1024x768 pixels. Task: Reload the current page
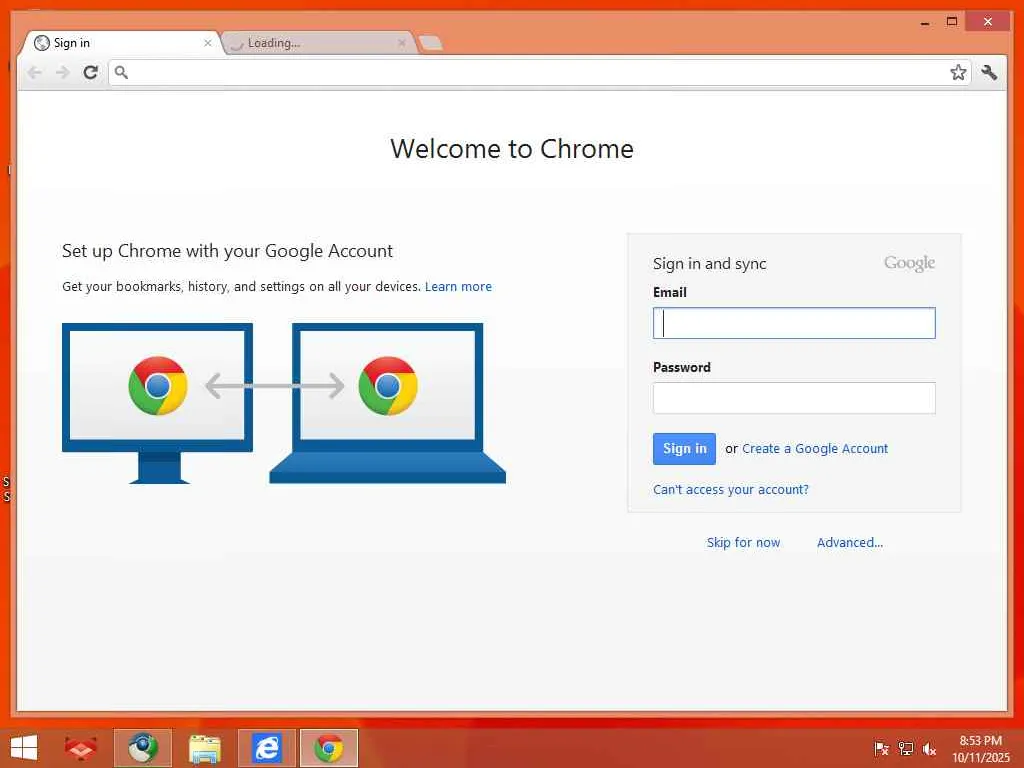point(91,72)
